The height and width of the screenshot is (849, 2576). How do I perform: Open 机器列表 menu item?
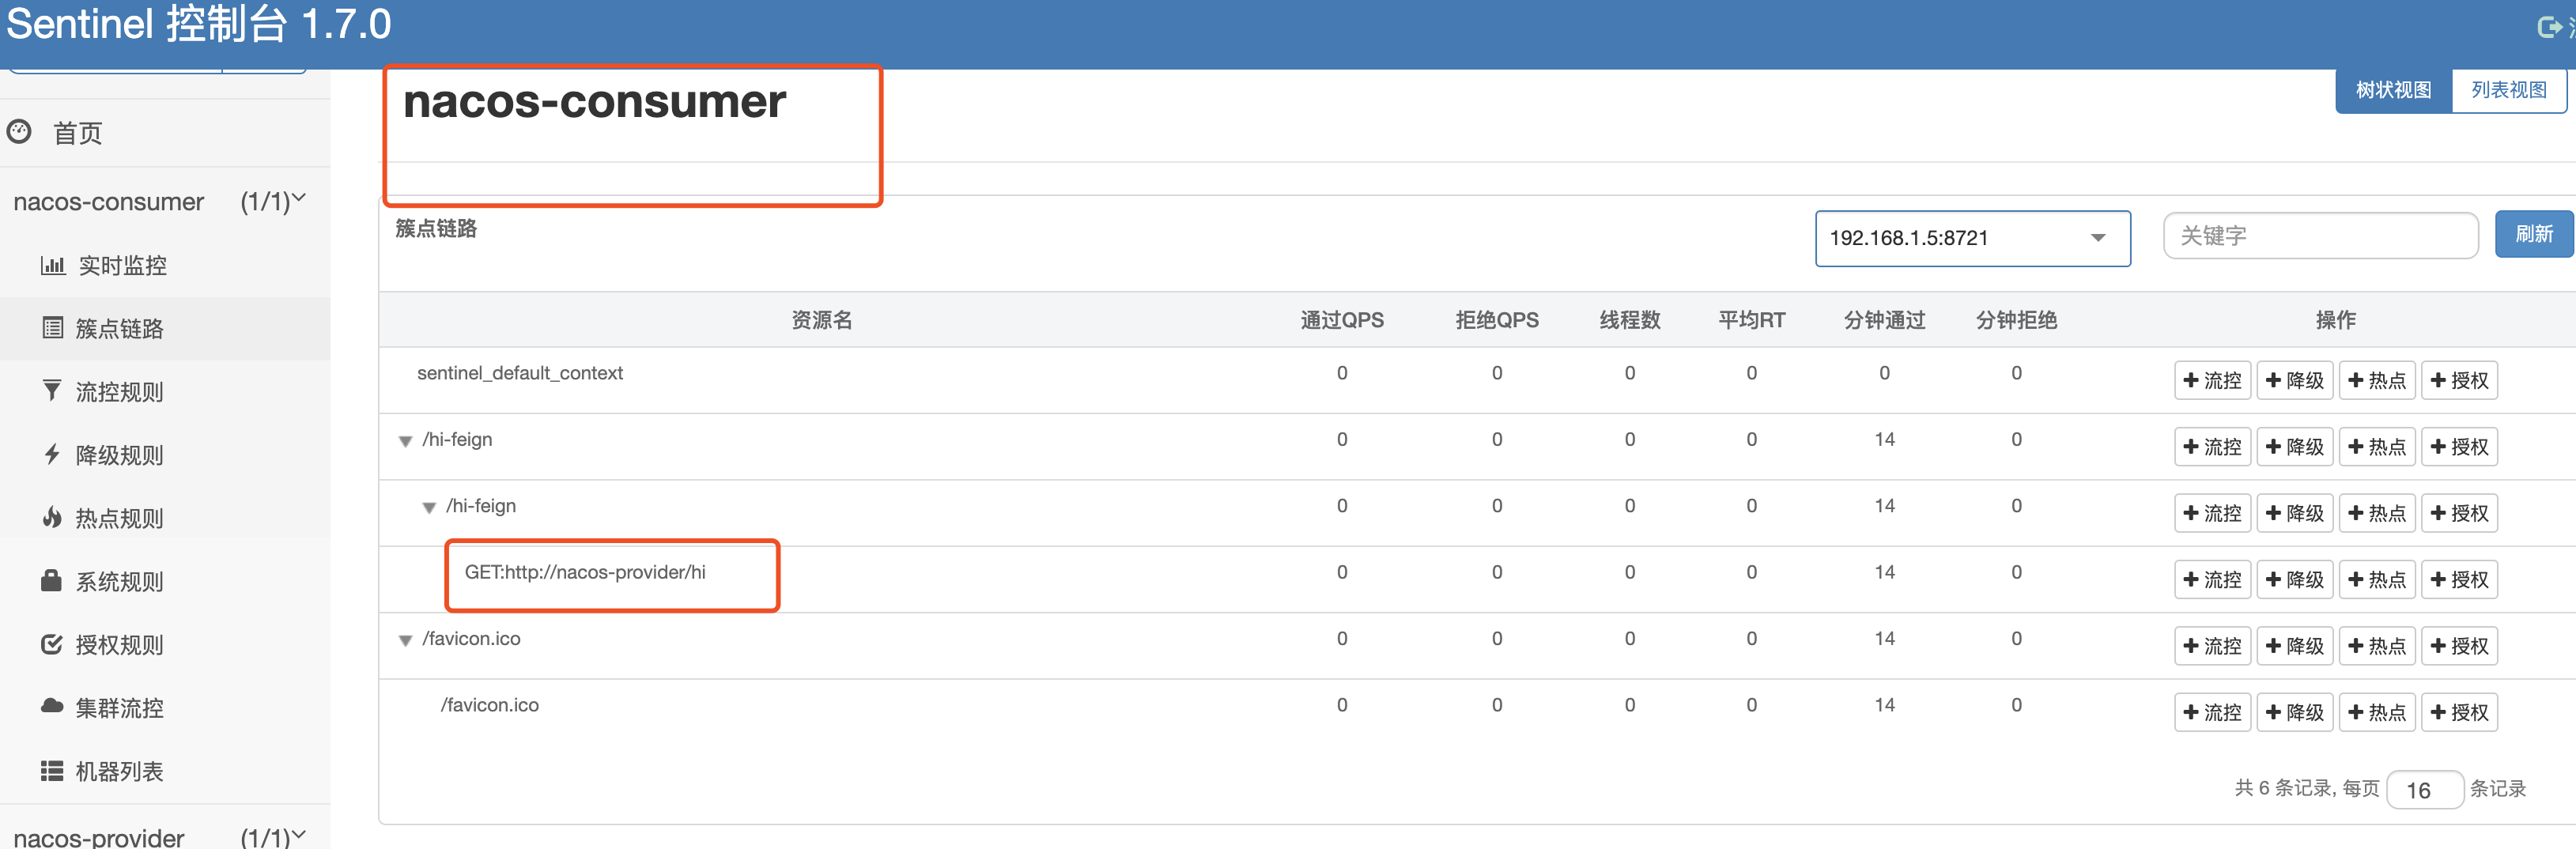[120, 771]
